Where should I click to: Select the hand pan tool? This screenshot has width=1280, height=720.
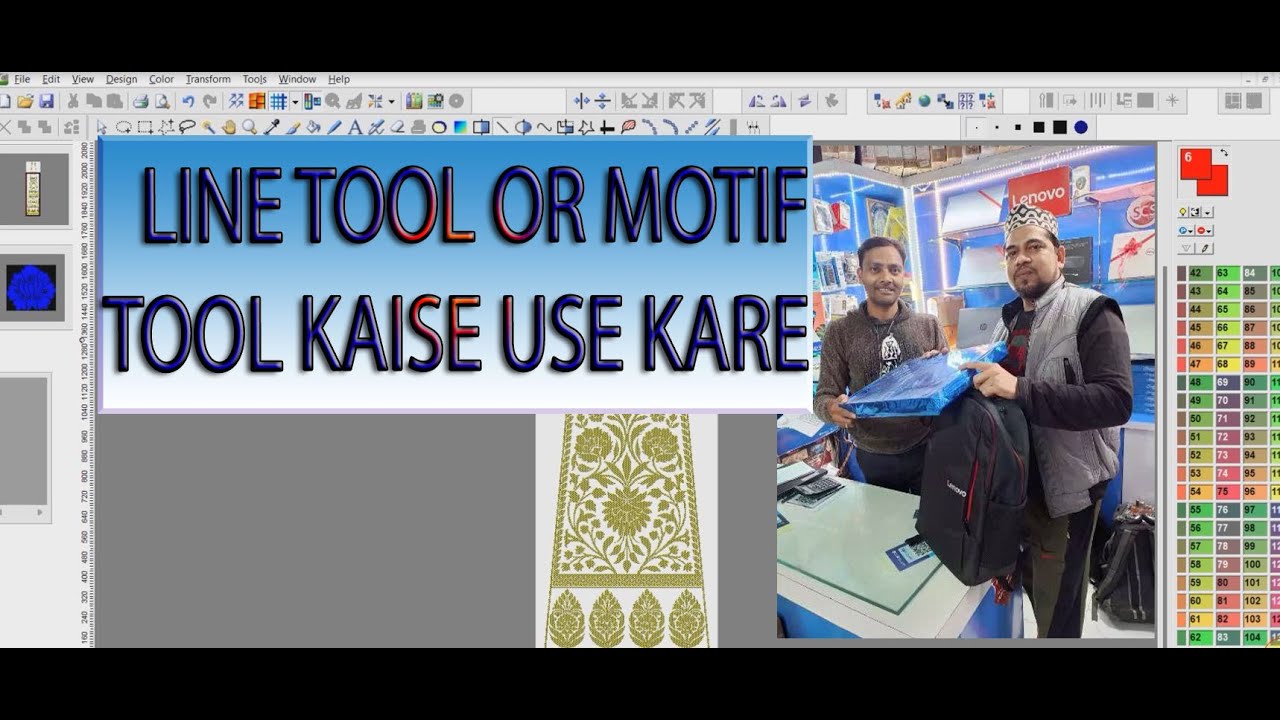[x=229, y=127]
